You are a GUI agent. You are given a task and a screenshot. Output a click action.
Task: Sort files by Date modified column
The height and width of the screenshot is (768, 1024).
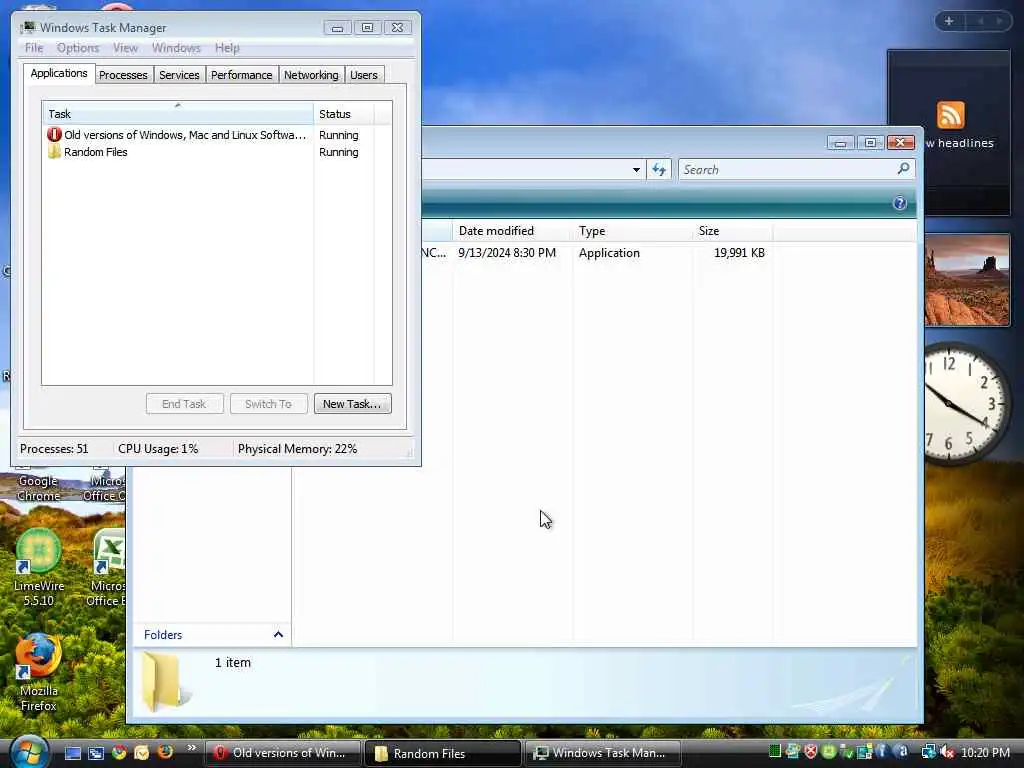513,231
